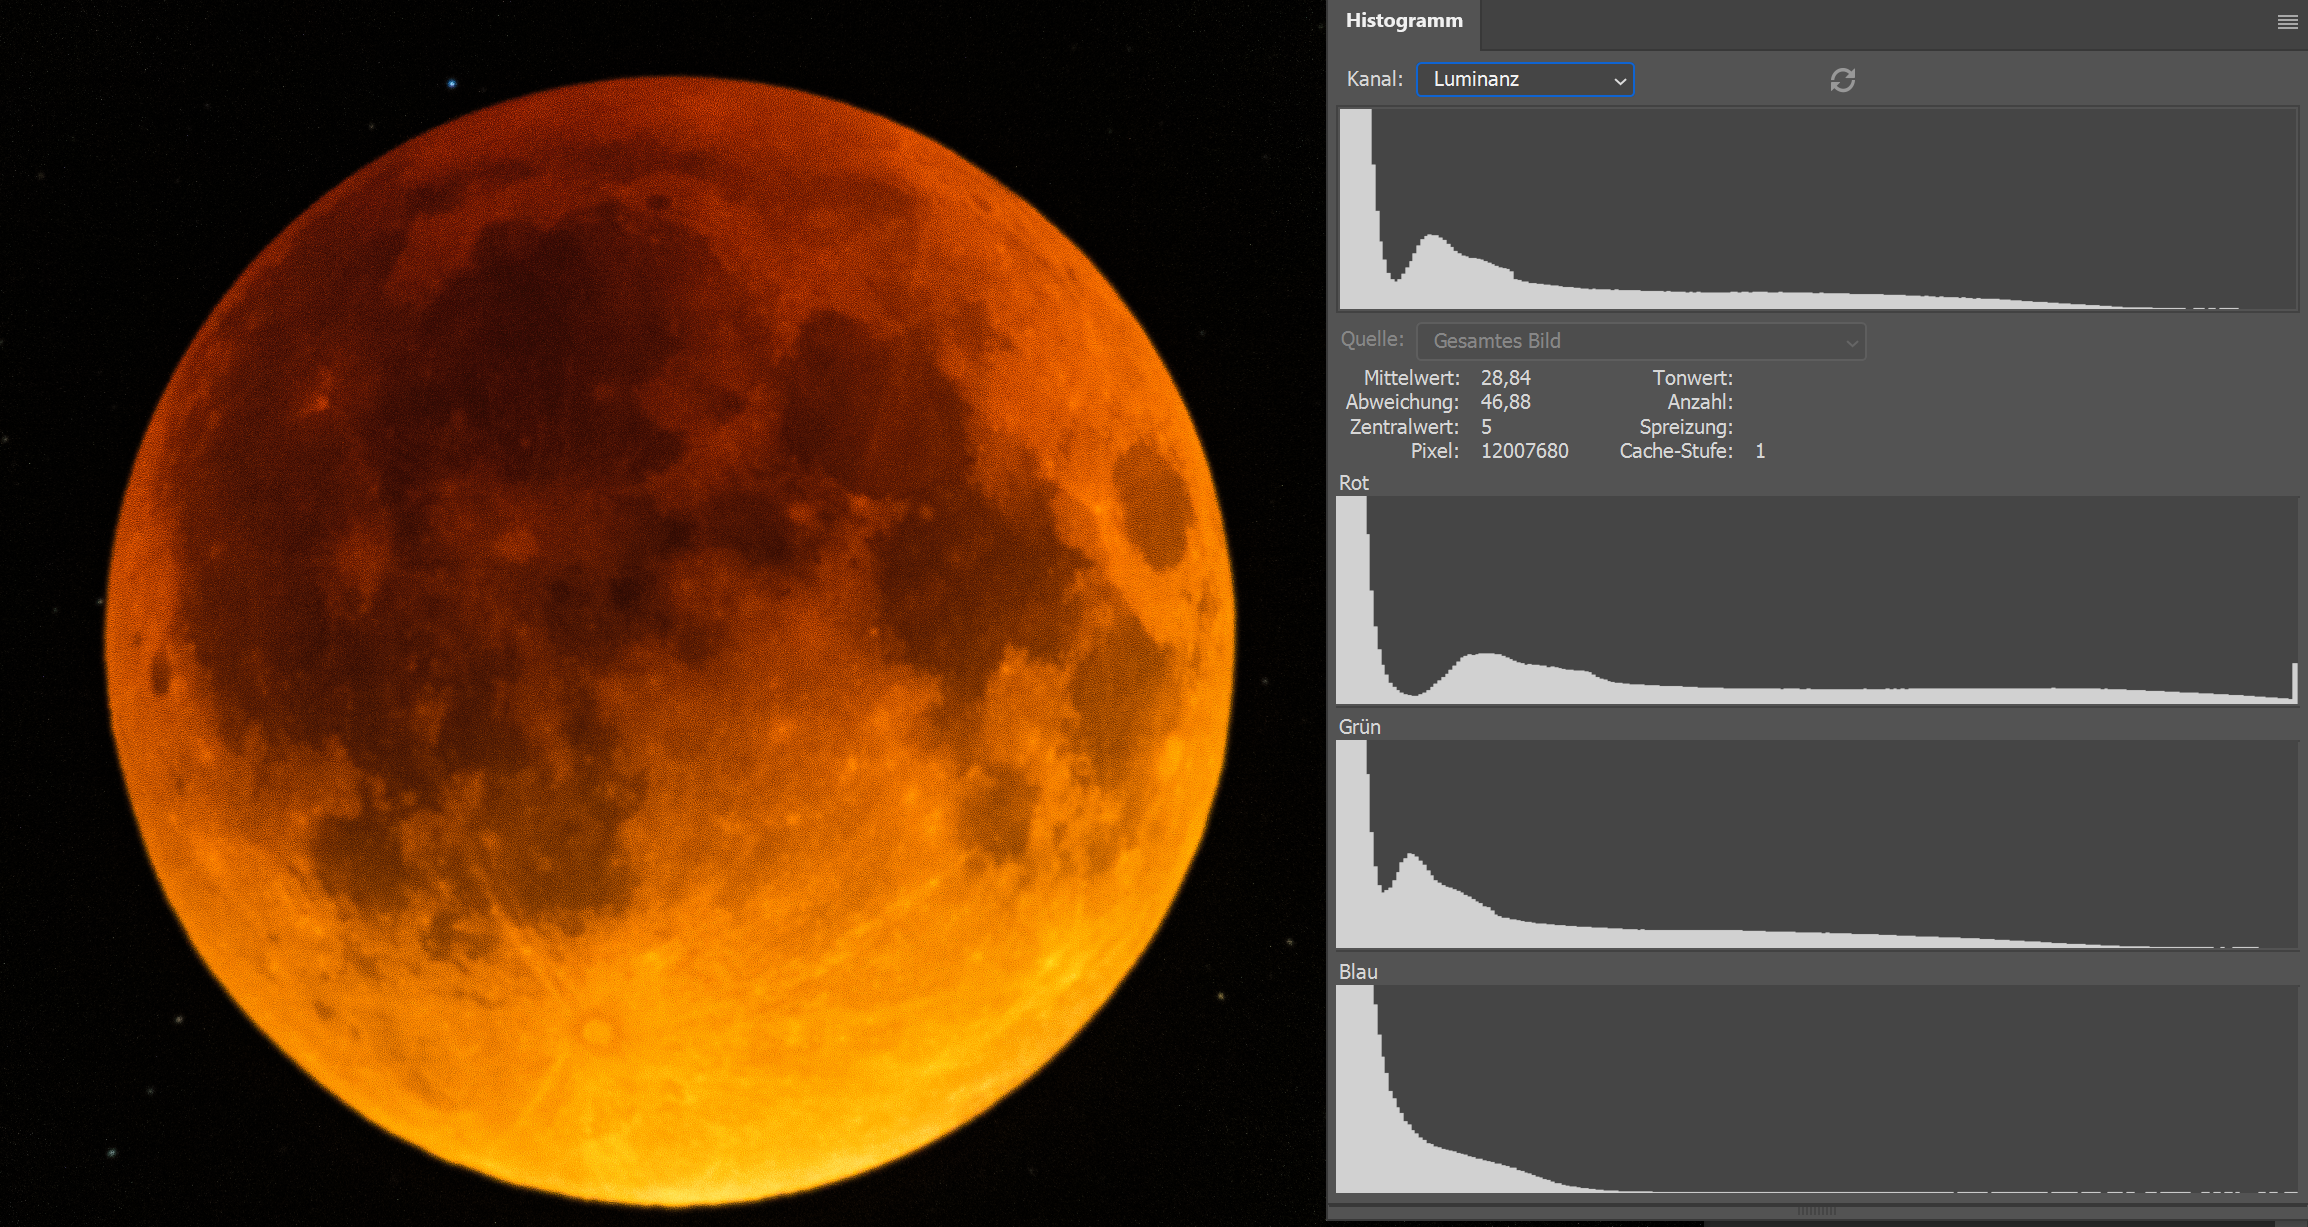Screen dimensions: 2308x1227
Task: Click the Pixel count 12007680
Action: [1524, 451]
